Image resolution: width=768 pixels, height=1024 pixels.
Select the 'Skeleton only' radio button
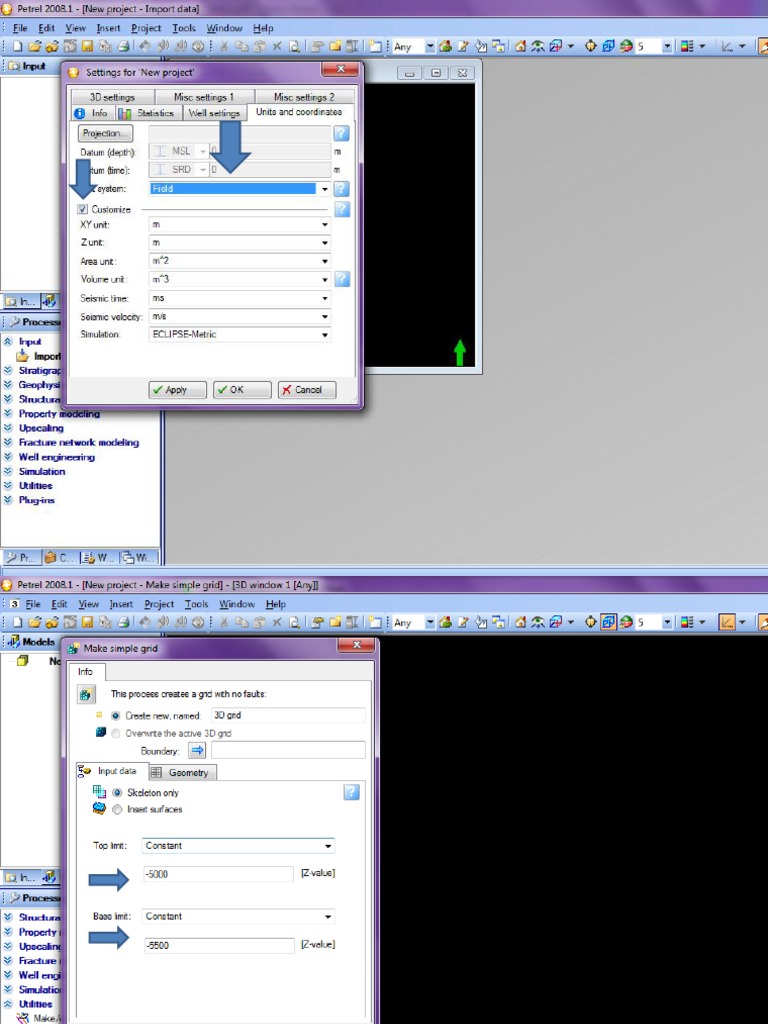tap(117, 792)
